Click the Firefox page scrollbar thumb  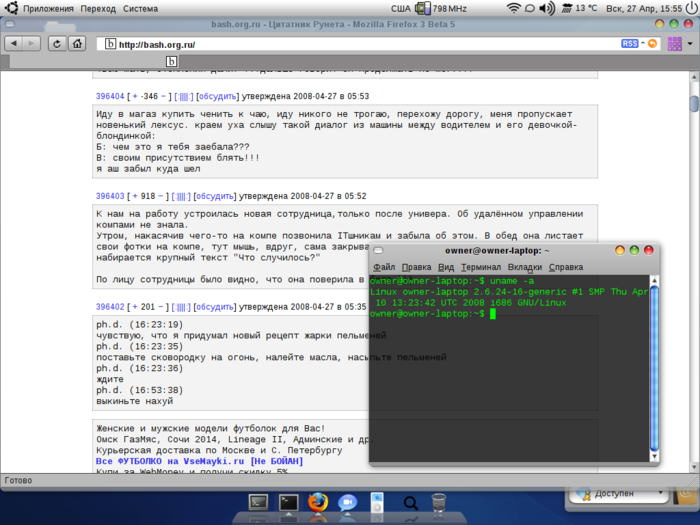(694, 103)
